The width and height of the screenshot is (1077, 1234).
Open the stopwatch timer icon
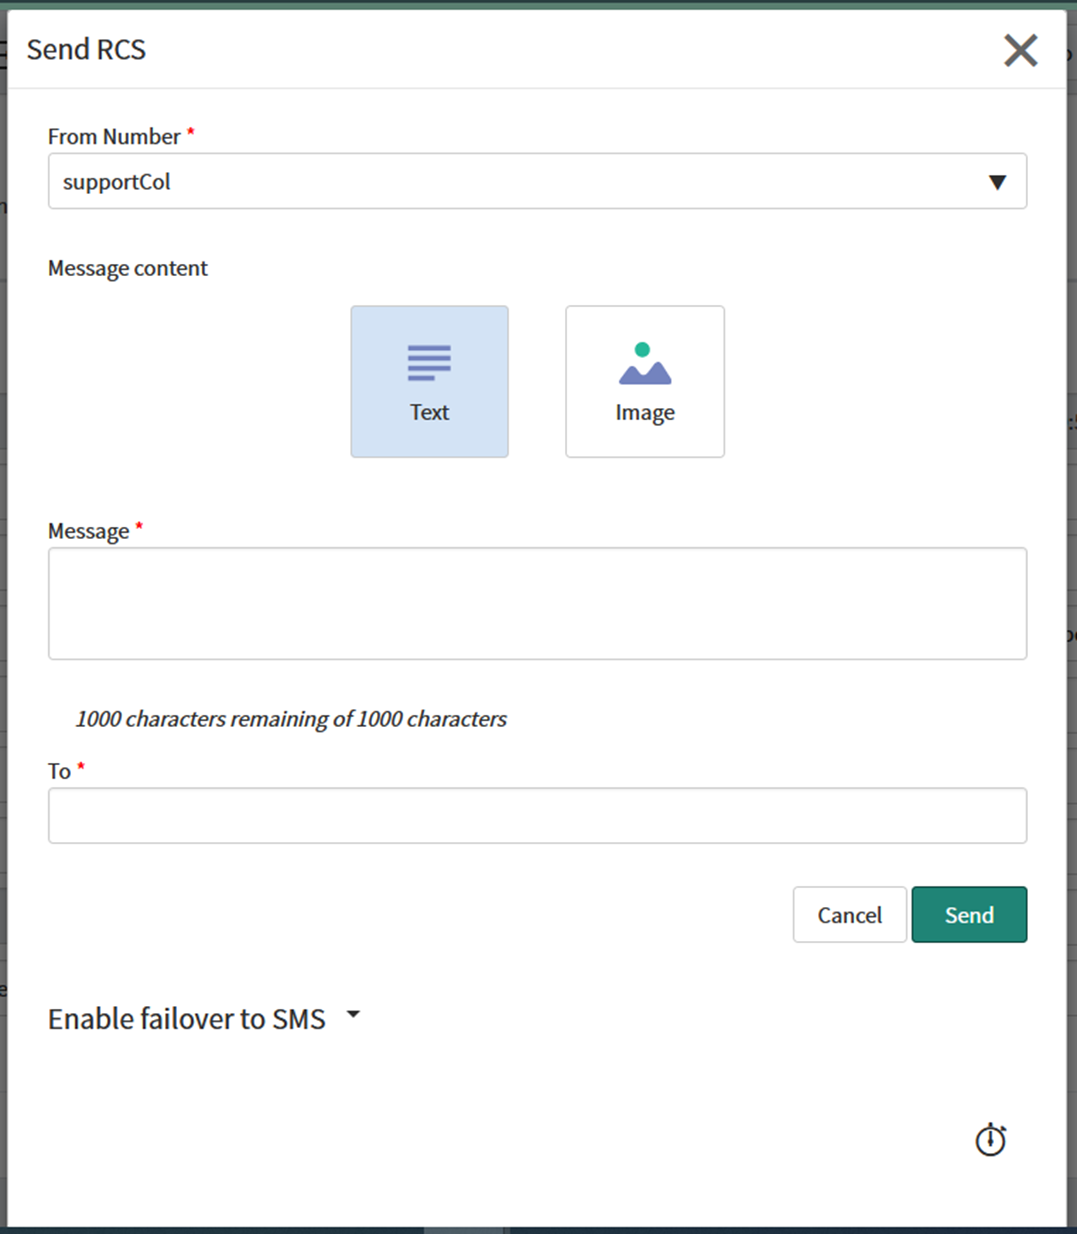[x=990, y=1139]
